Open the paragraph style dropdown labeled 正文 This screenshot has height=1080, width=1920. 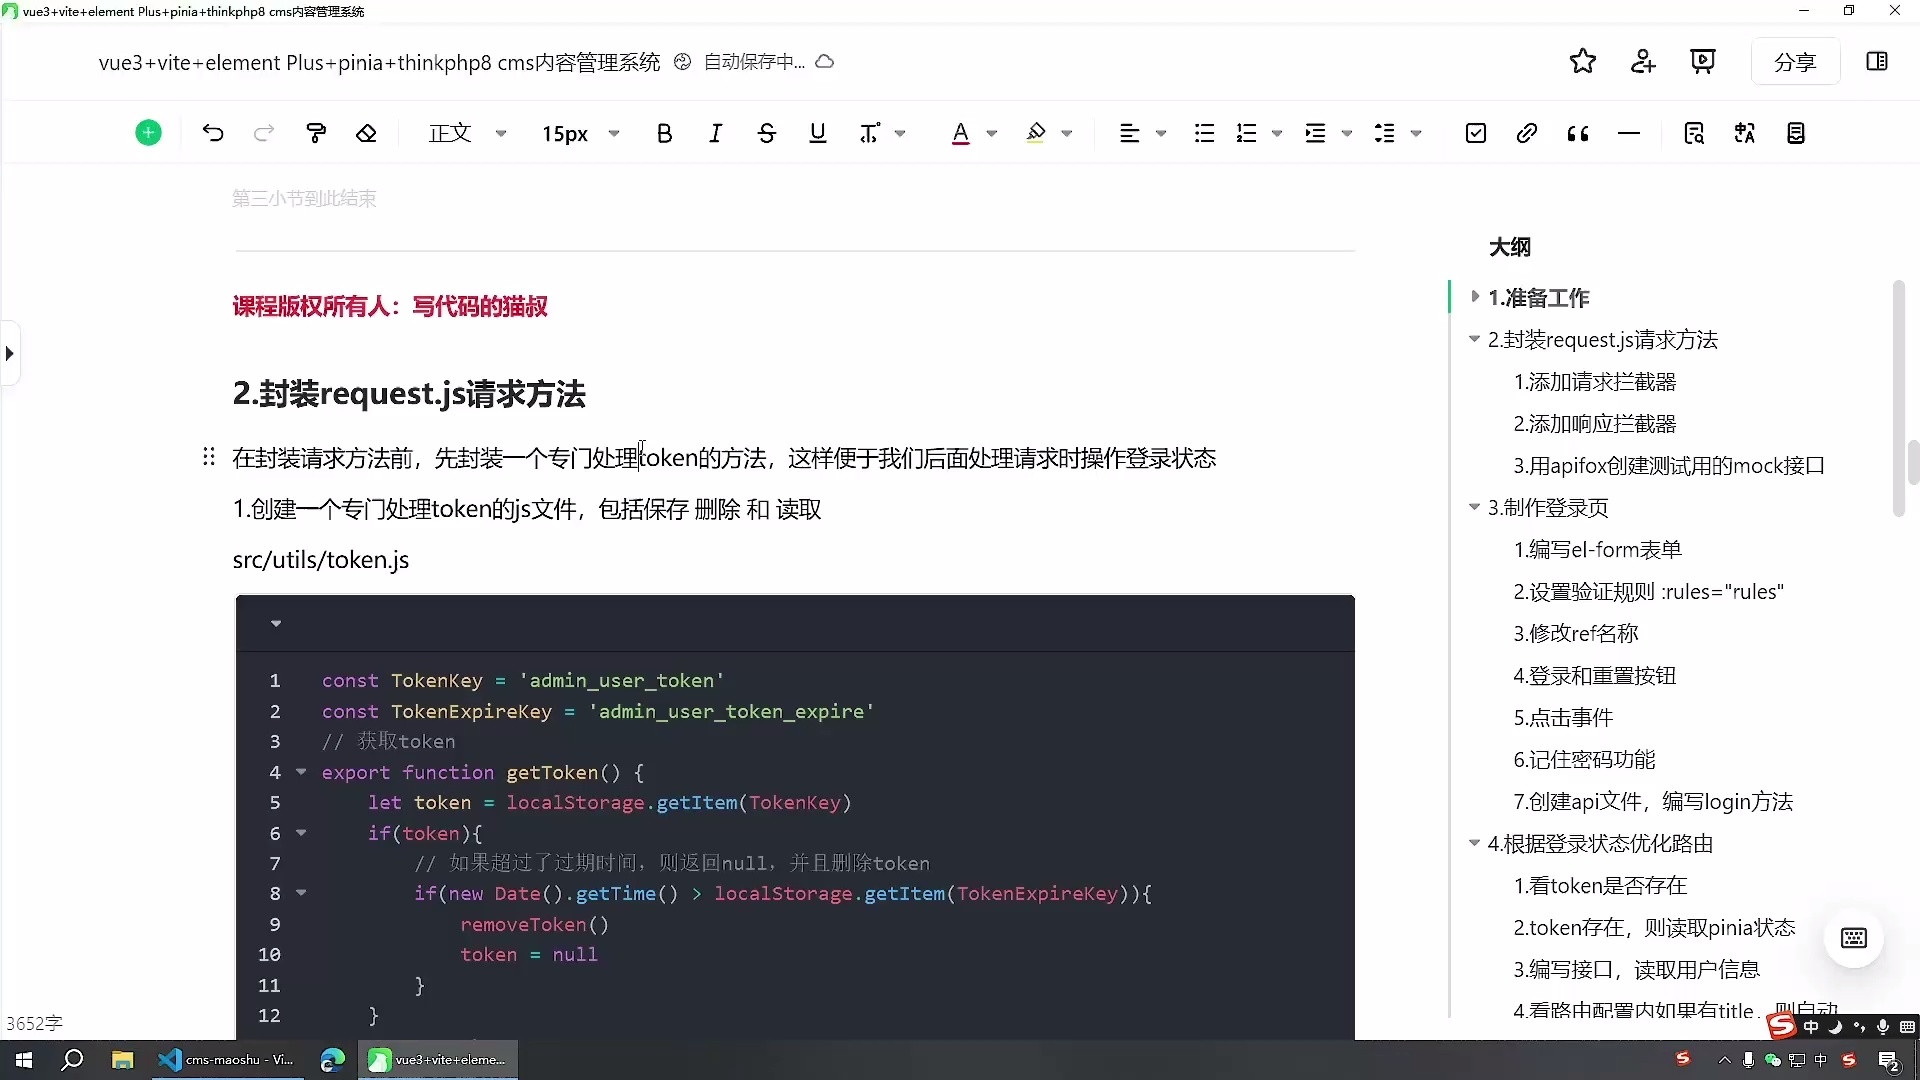(x=467, y=133)
